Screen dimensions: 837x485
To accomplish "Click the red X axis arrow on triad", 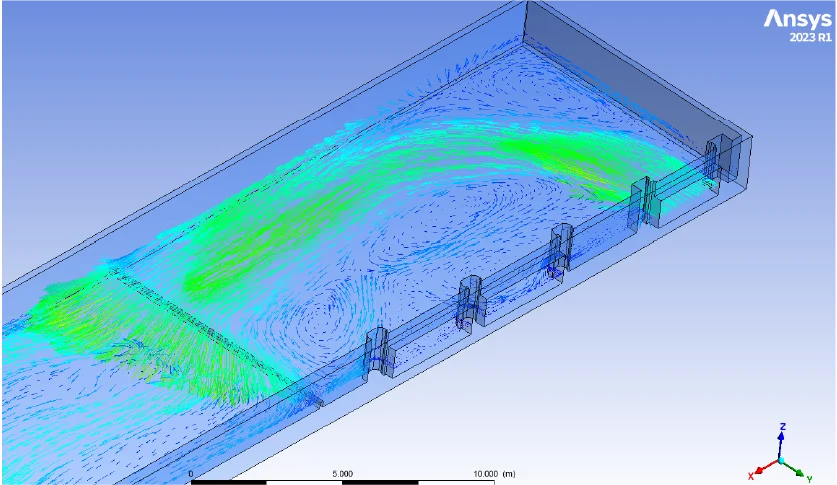I will point(765,468).
